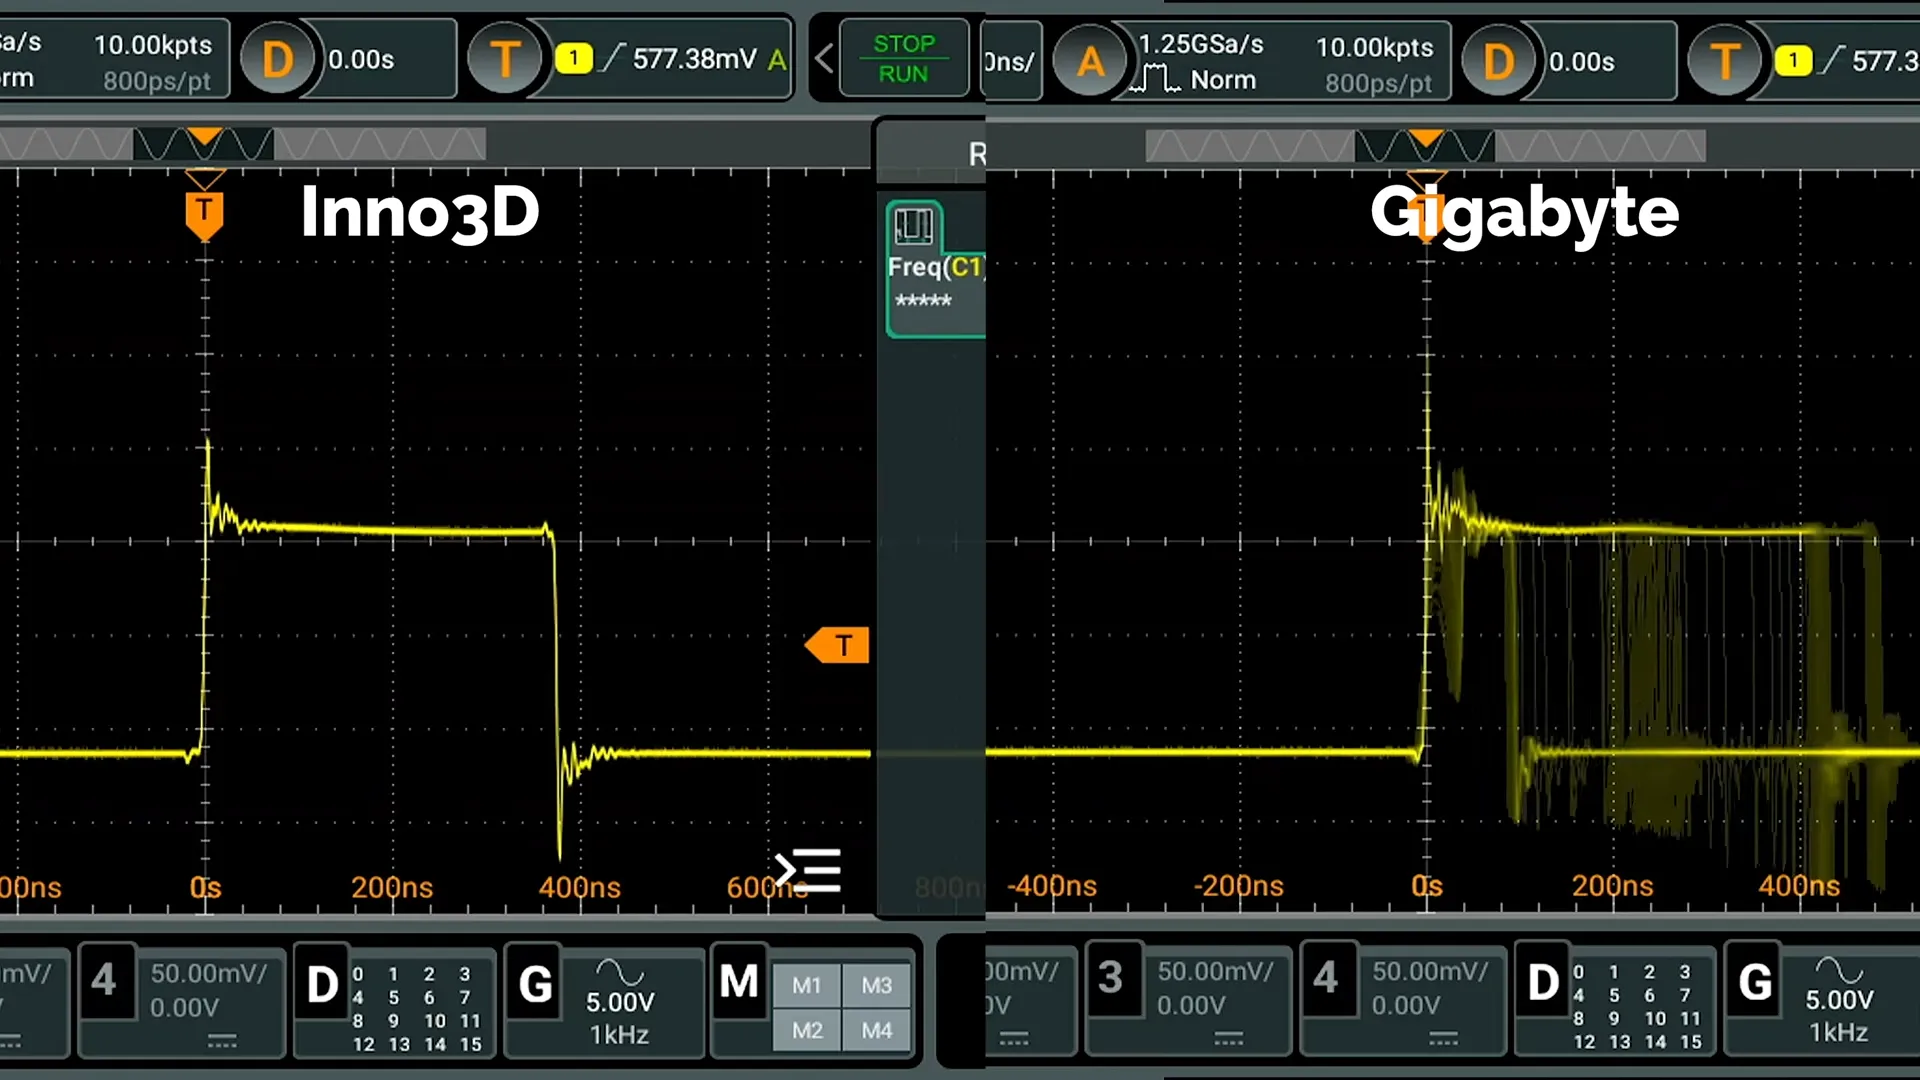Click the 10.00kpts memory depth on Gigabyte scope
Screen dimensions: 1920x1080
click(1374, 47)
